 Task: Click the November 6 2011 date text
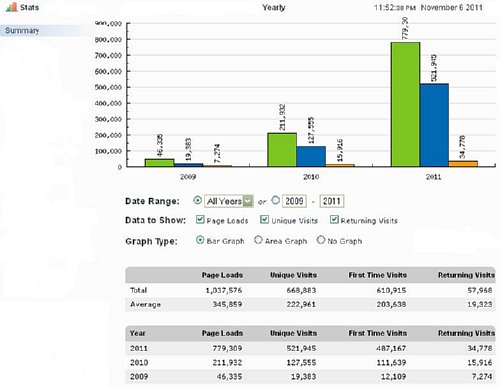pos(452,7)
